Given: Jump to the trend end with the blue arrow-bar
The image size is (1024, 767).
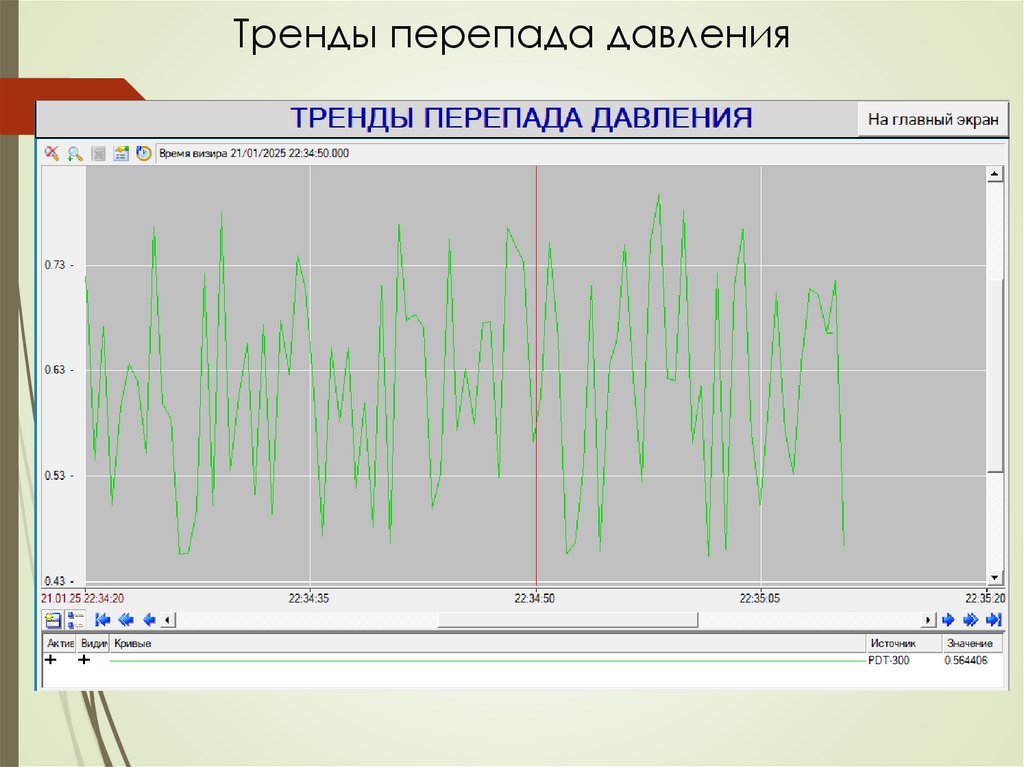Looking at the screenshot, I should click(x=993, y=619).
